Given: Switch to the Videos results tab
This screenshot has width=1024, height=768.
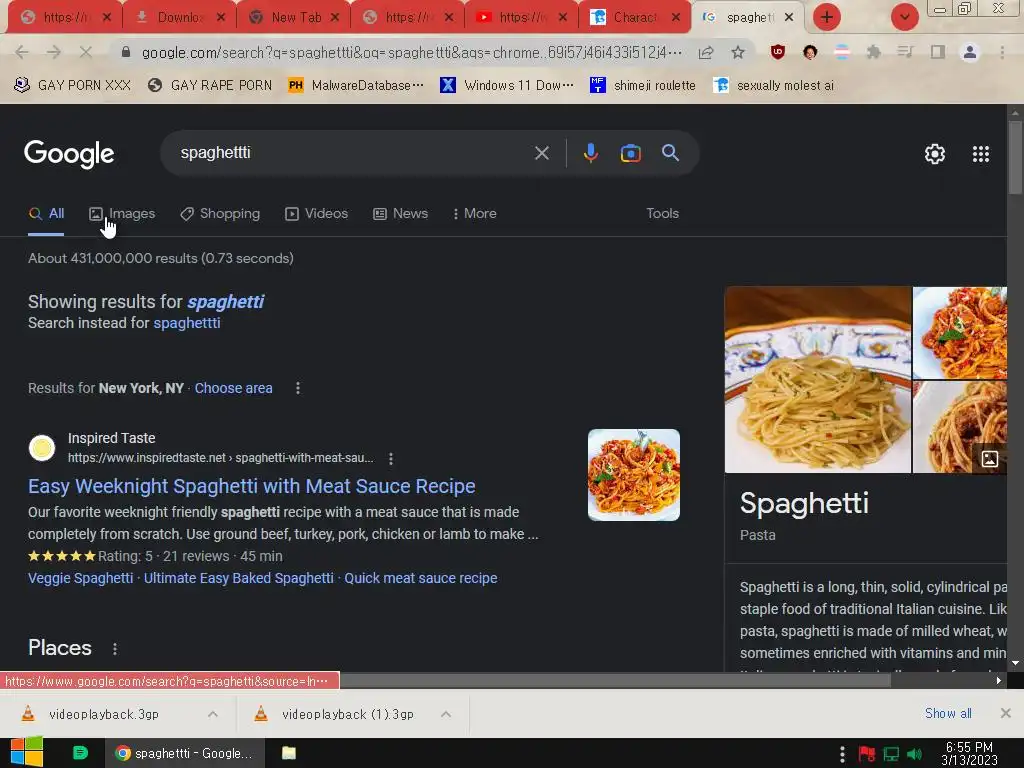Looking at the screenshot, I should click(x=317, y=214).
